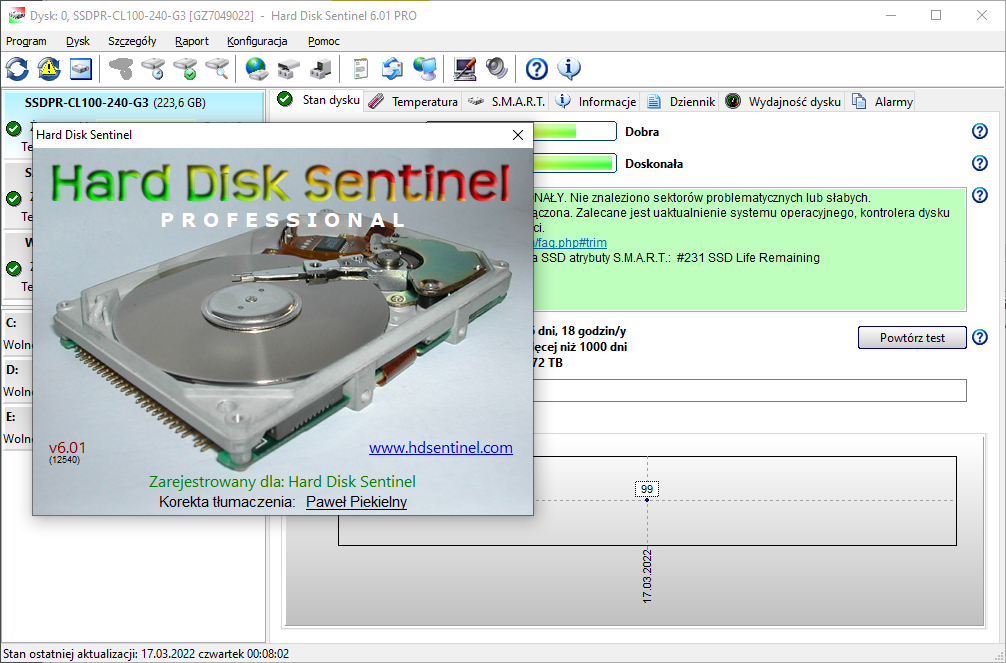
Task: Switch to the Stan dysku tab
Action: (318, 100)
